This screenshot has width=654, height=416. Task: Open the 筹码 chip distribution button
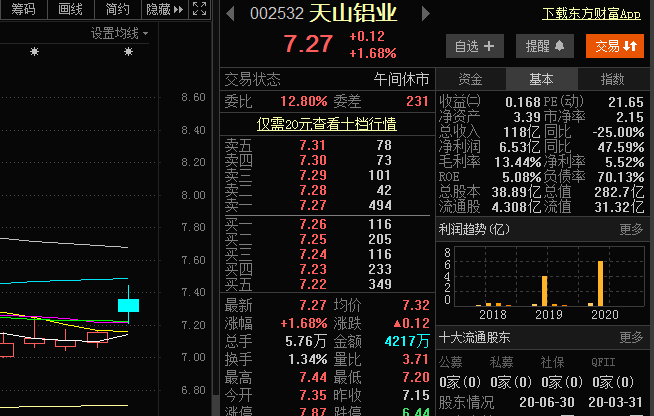pyautogui.click(x=24, y=9)
